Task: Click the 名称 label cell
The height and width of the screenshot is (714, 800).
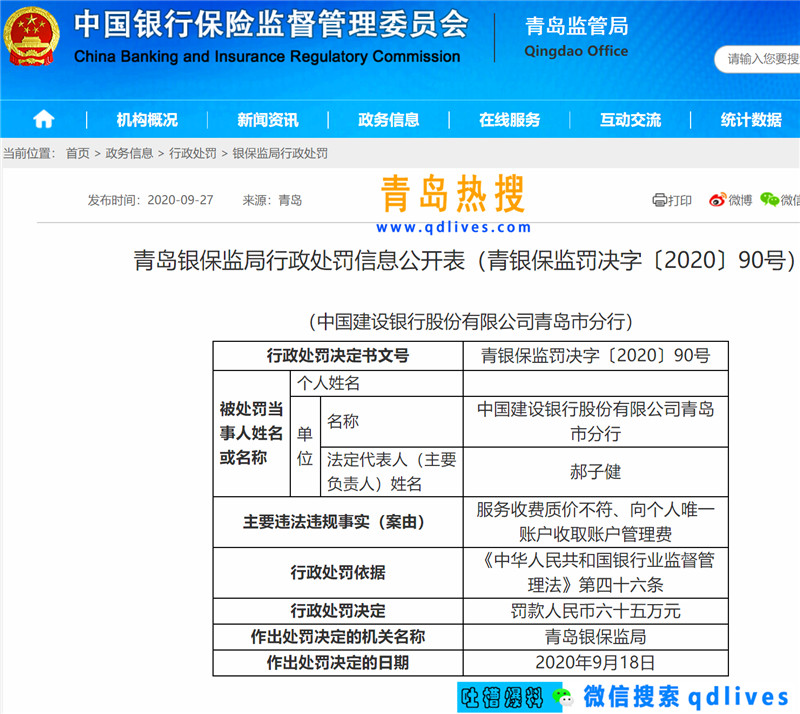Action: point(391,422)
